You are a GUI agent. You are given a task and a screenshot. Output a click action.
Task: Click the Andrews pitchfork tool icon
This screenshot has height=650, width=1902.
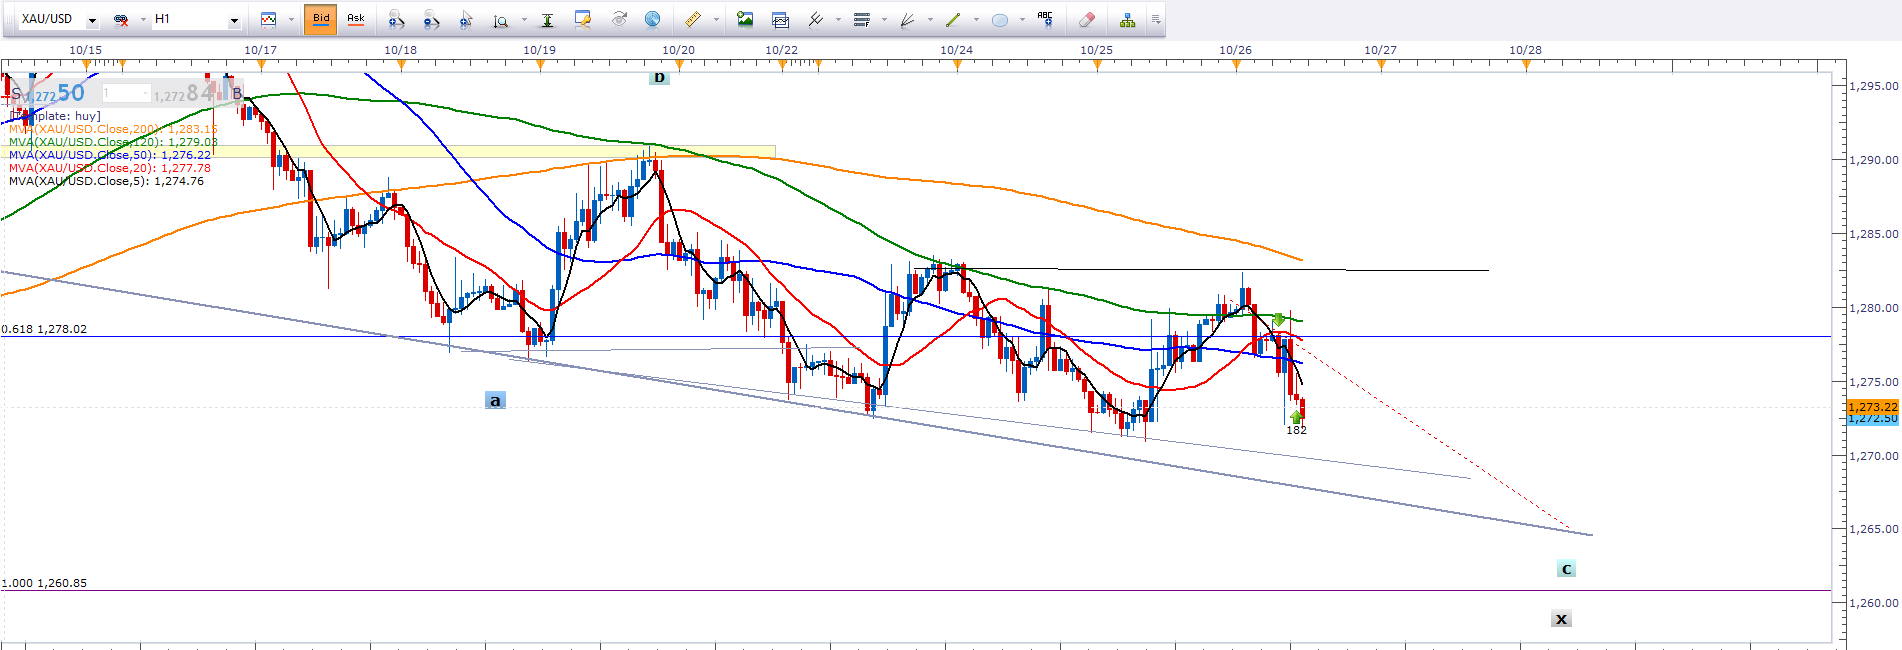(x=816, y=19)
